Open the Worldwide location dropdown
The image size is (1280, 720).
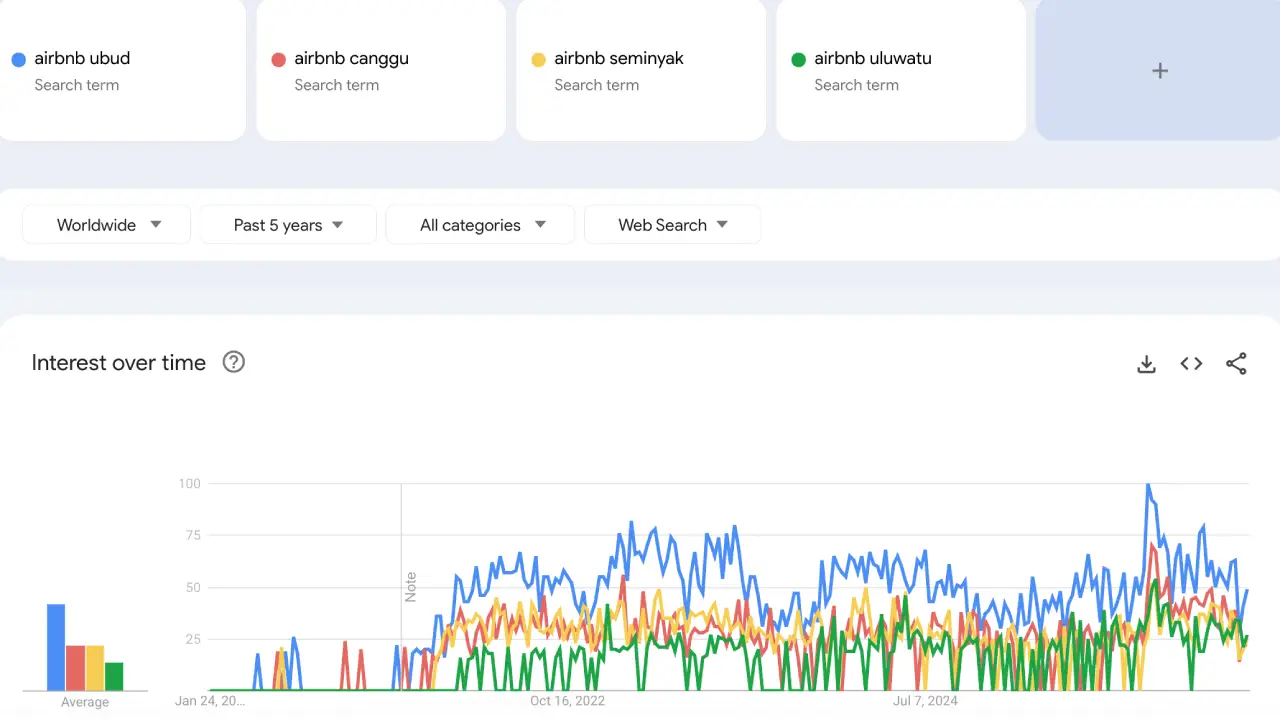click(x=106, y=225)
